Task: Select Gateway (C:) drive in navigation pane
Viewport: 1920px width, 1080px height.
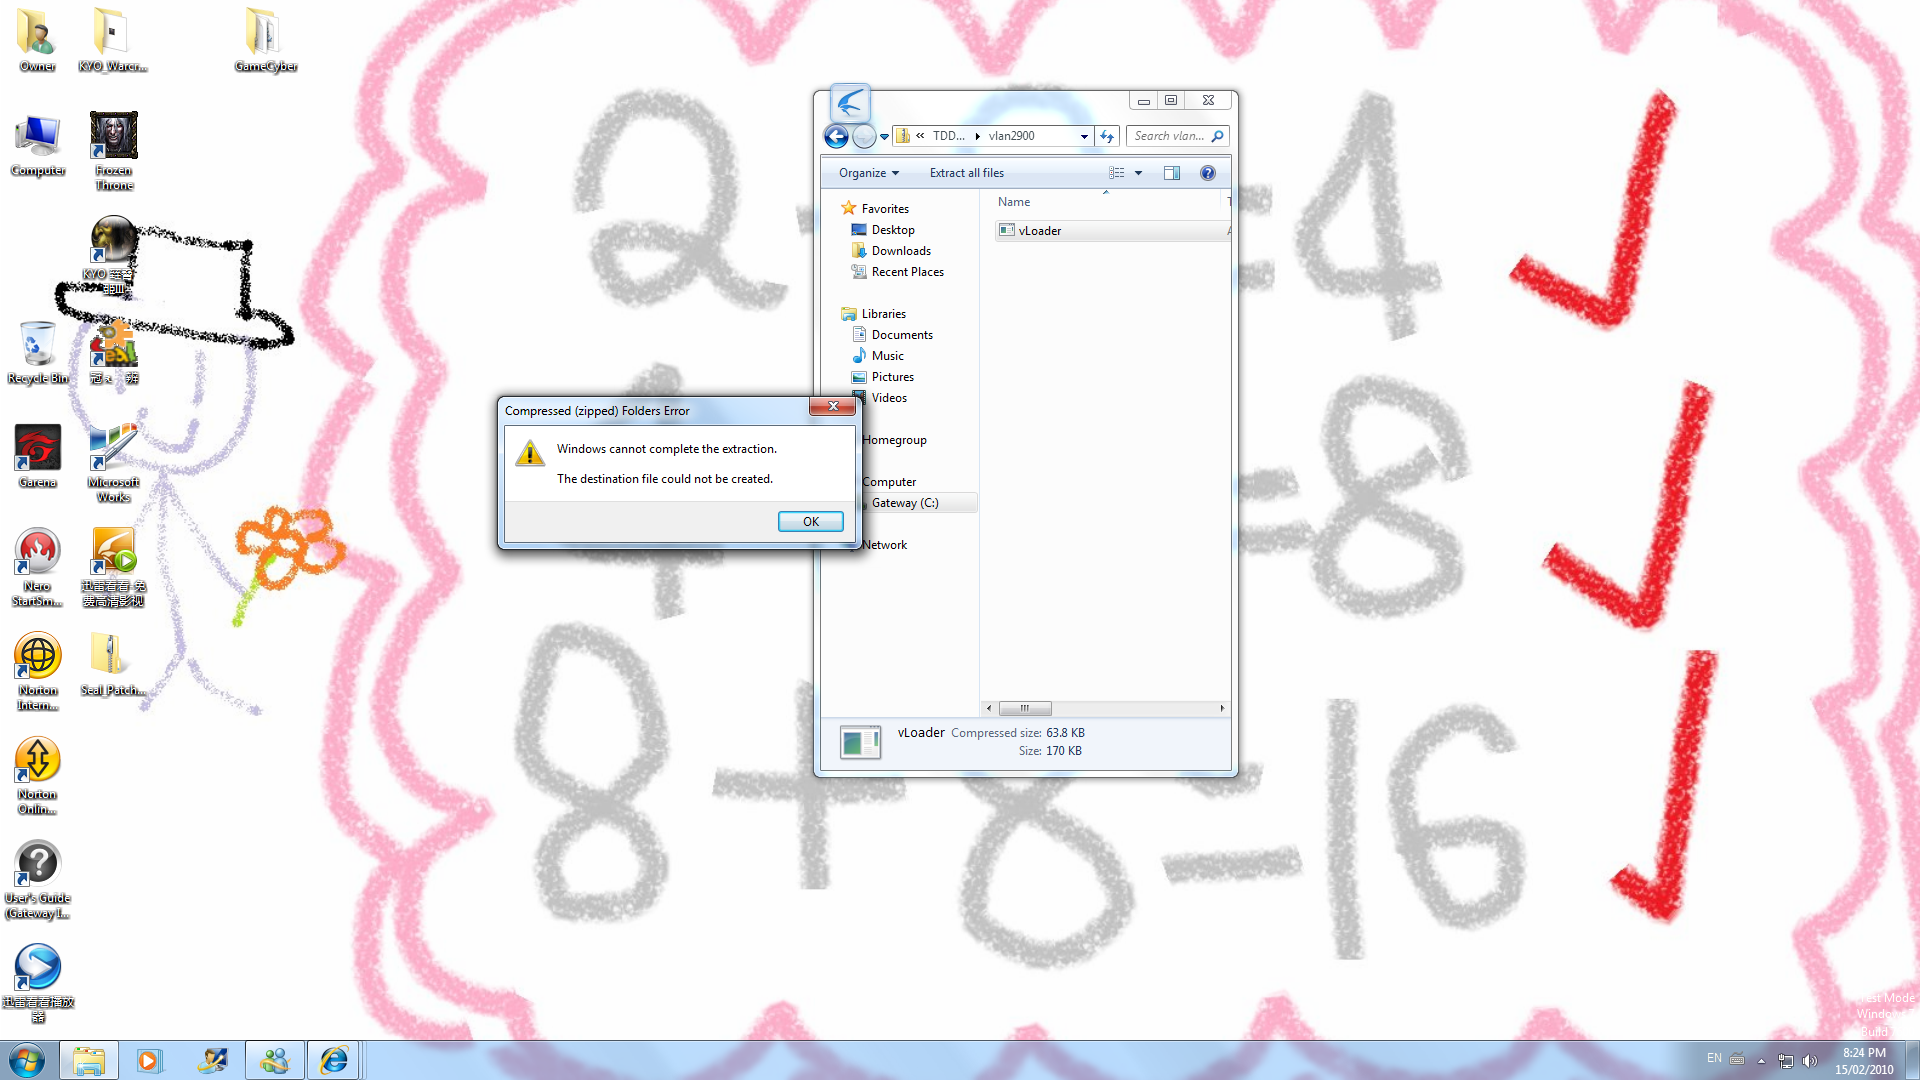Action: [x=904, y=503]
